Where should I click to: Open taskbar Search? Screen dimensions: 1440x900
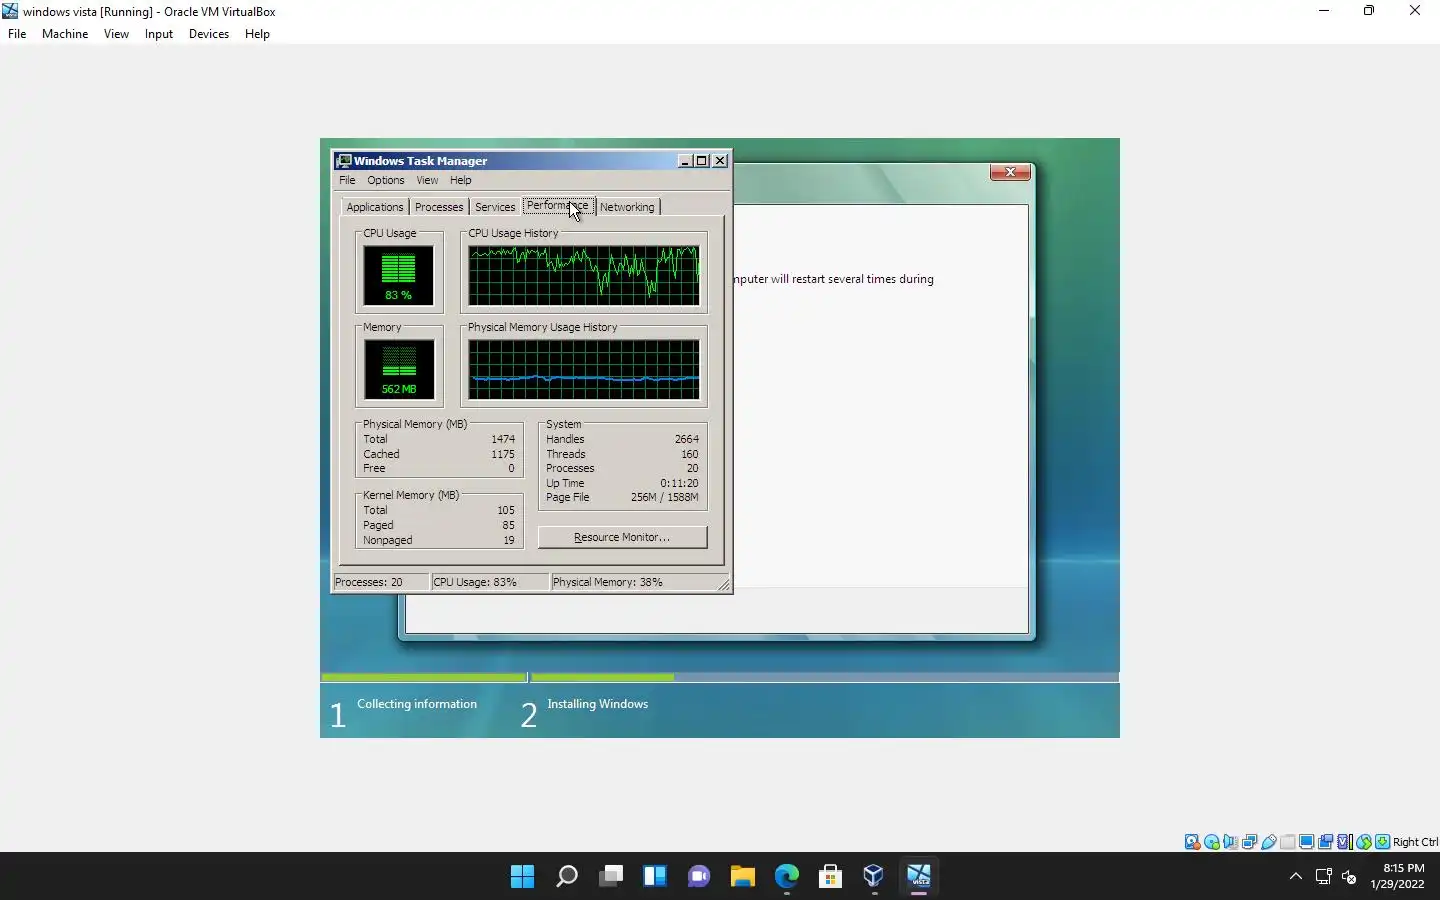point(567,877)
